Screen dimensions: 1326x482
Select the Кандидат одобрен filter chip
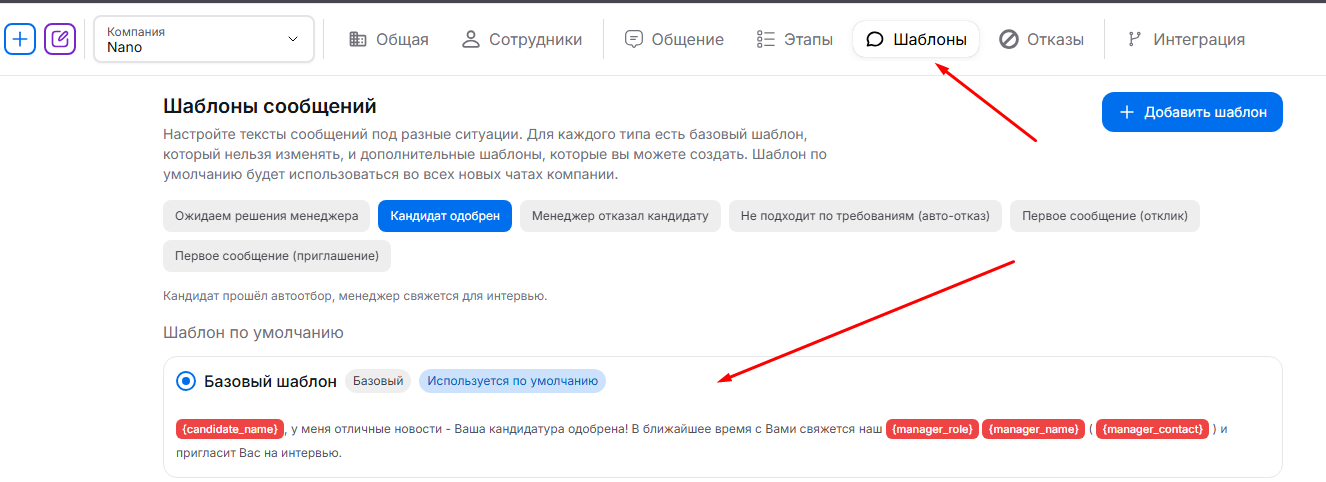pos(445,215)
